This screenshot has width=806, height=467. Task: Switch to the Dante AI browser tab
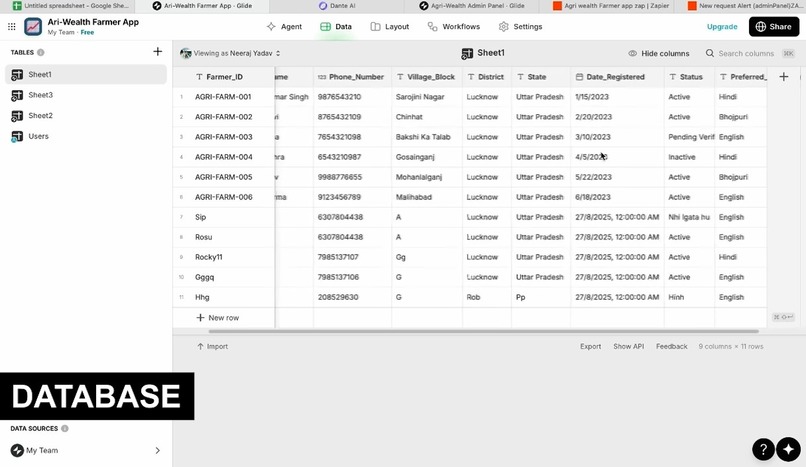(337, 6)
